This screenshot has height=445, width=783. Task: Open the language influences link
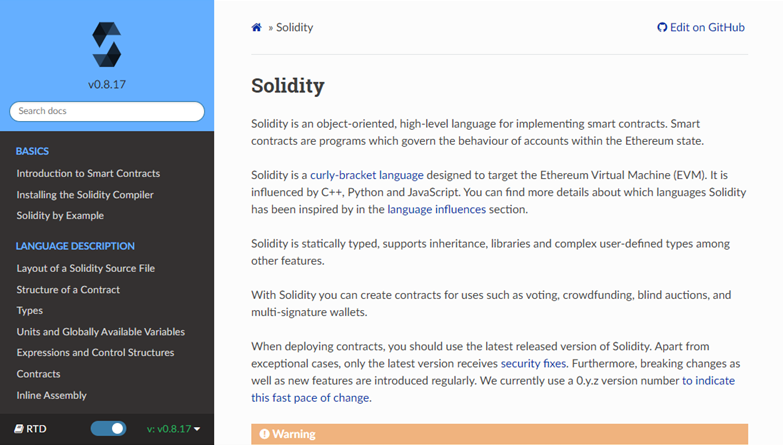pos(436,209)
